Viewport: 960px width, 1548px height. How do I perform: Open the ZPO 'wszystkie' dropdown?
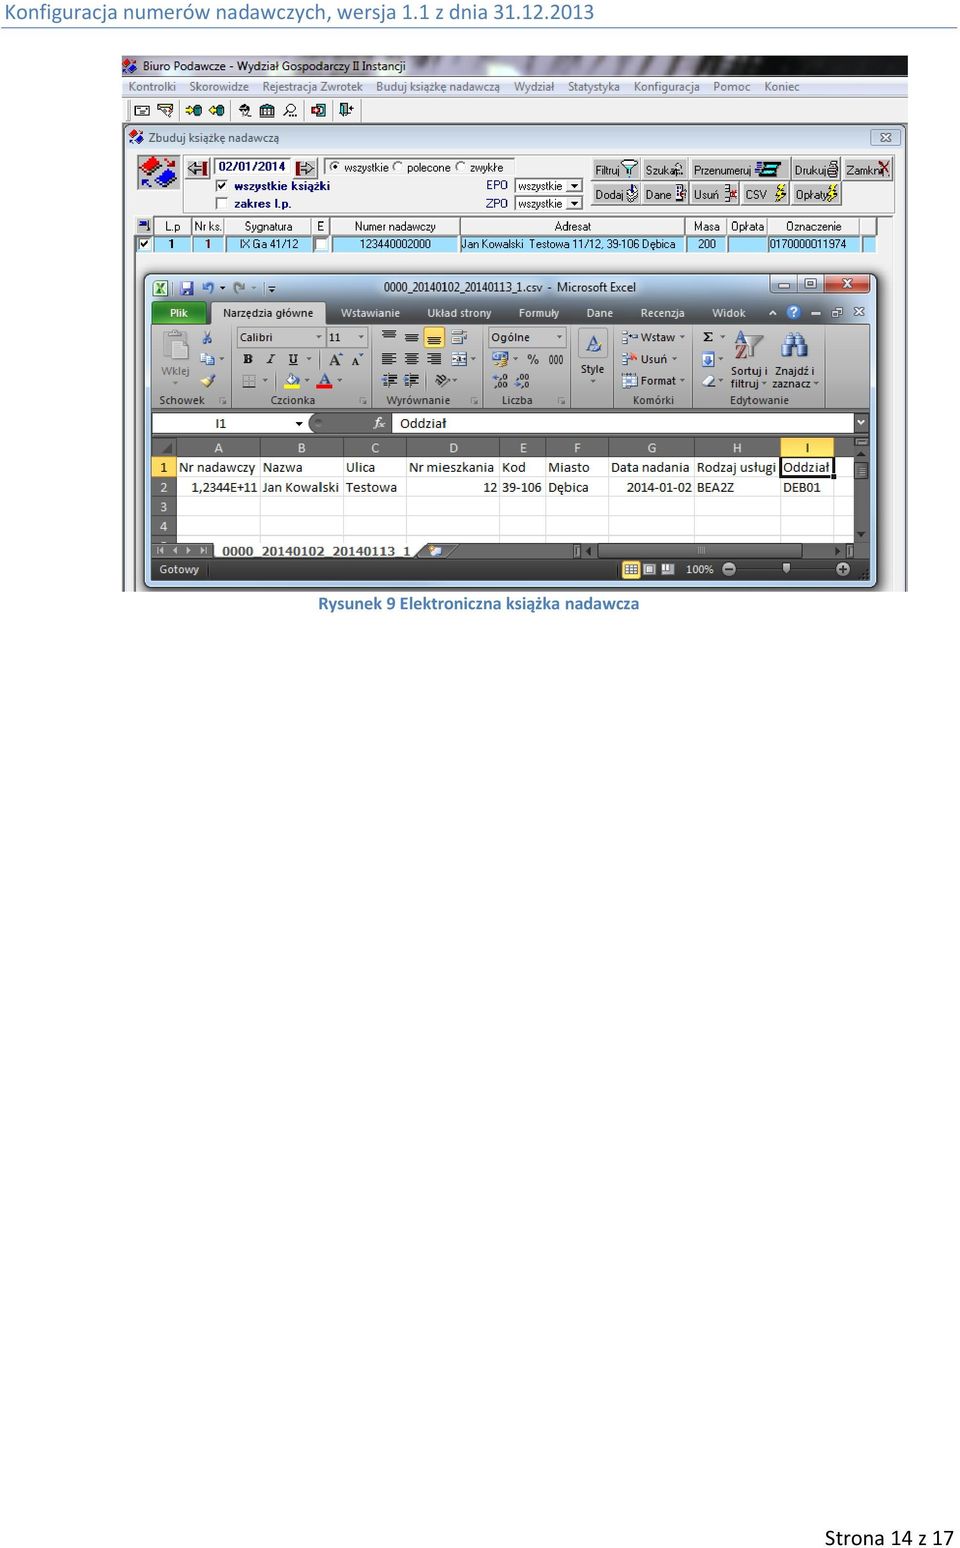pyautogui.click(x=575, y=204)
